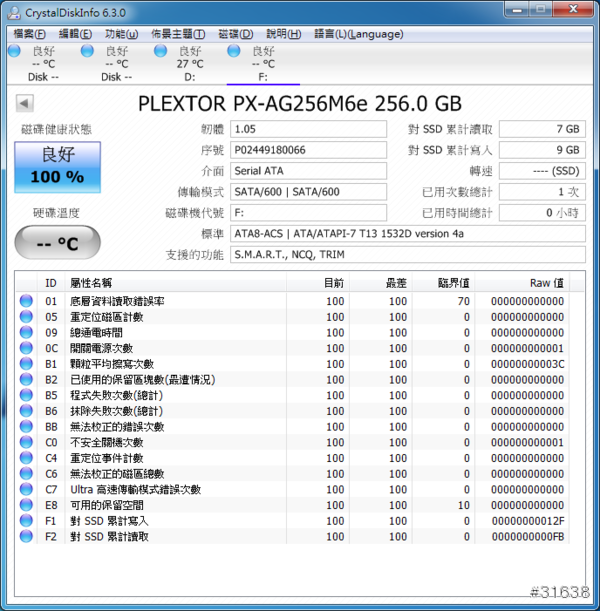This screenshot has width=600, height=611.
Task: Click status orb for attribute B1 row
Action: 26,364
